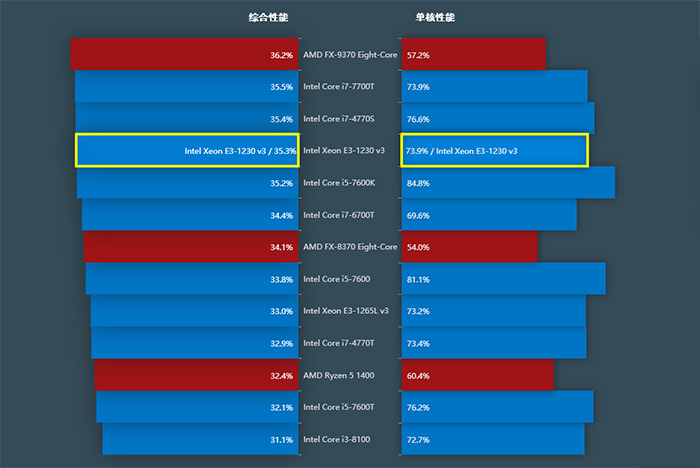Click the AMD FX-8370 Eight-Core label
700x468 pixels.
349,247
